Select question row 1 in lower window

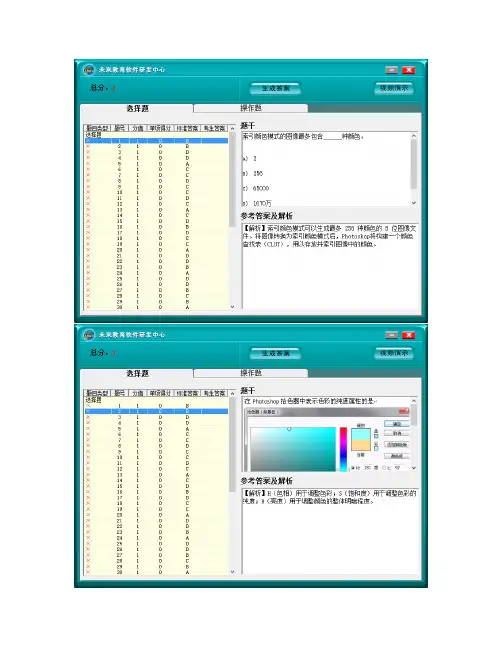[x=156, y=406]
